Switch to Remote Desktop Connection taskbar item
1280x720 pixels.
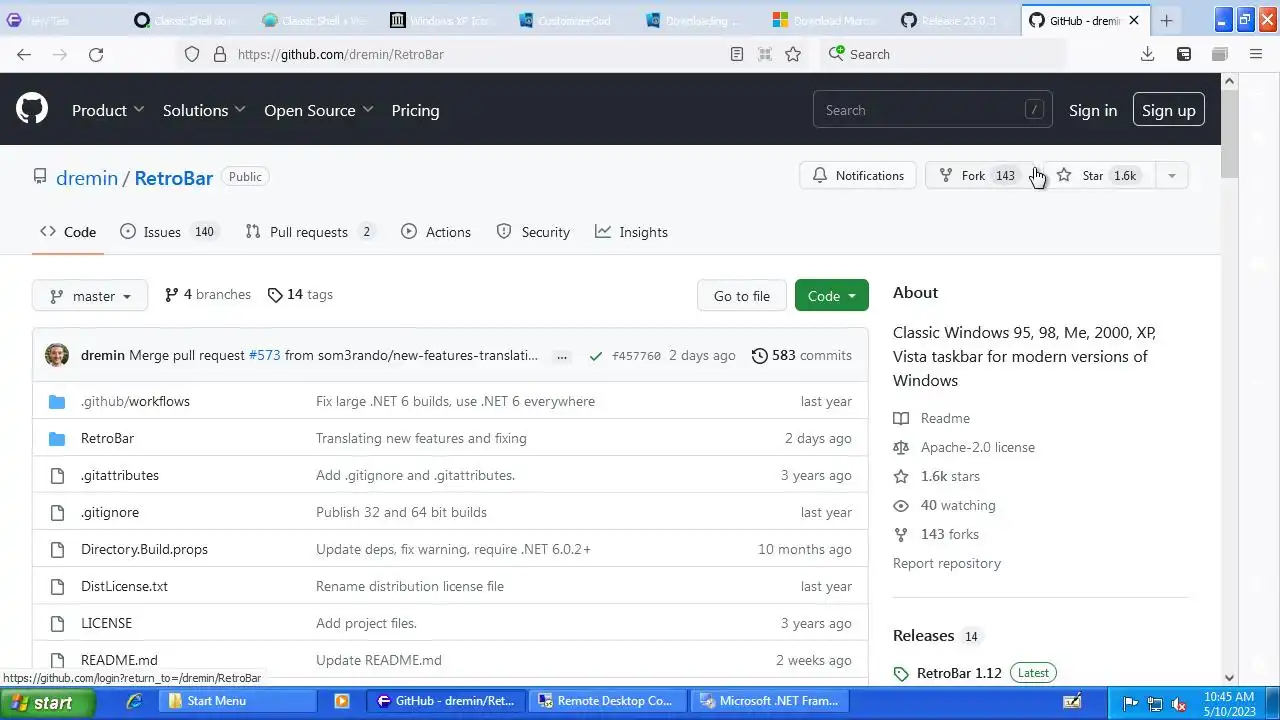[608, 701]
